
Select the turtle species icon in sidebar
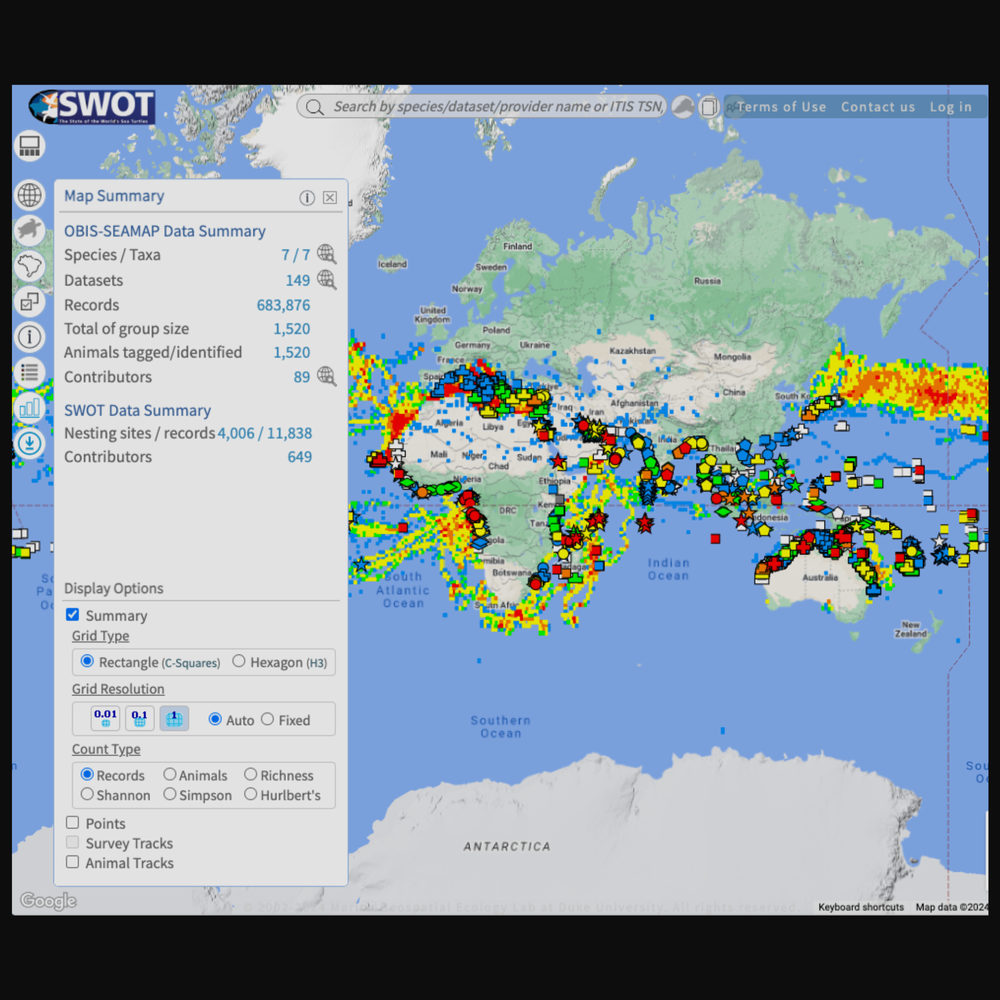pos(29,230)
